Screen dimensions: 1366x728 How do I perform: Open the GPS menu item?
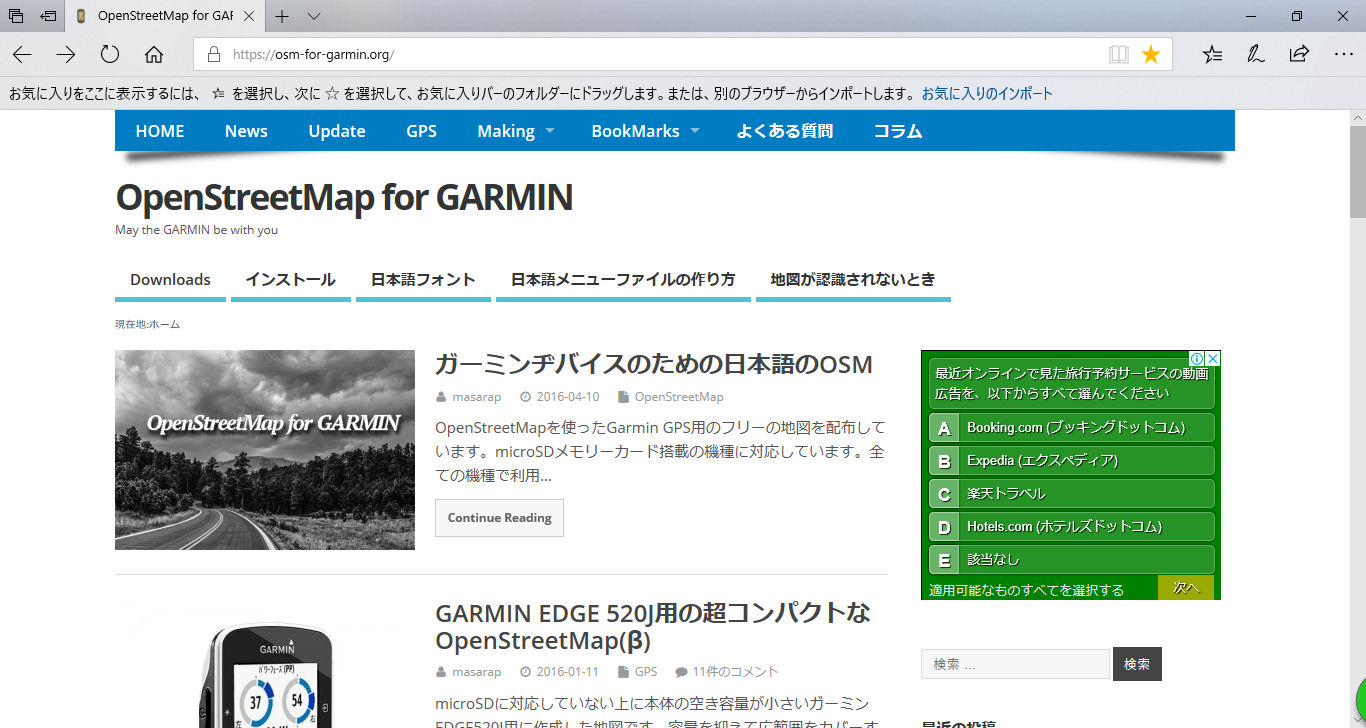(x=422, y=131)
